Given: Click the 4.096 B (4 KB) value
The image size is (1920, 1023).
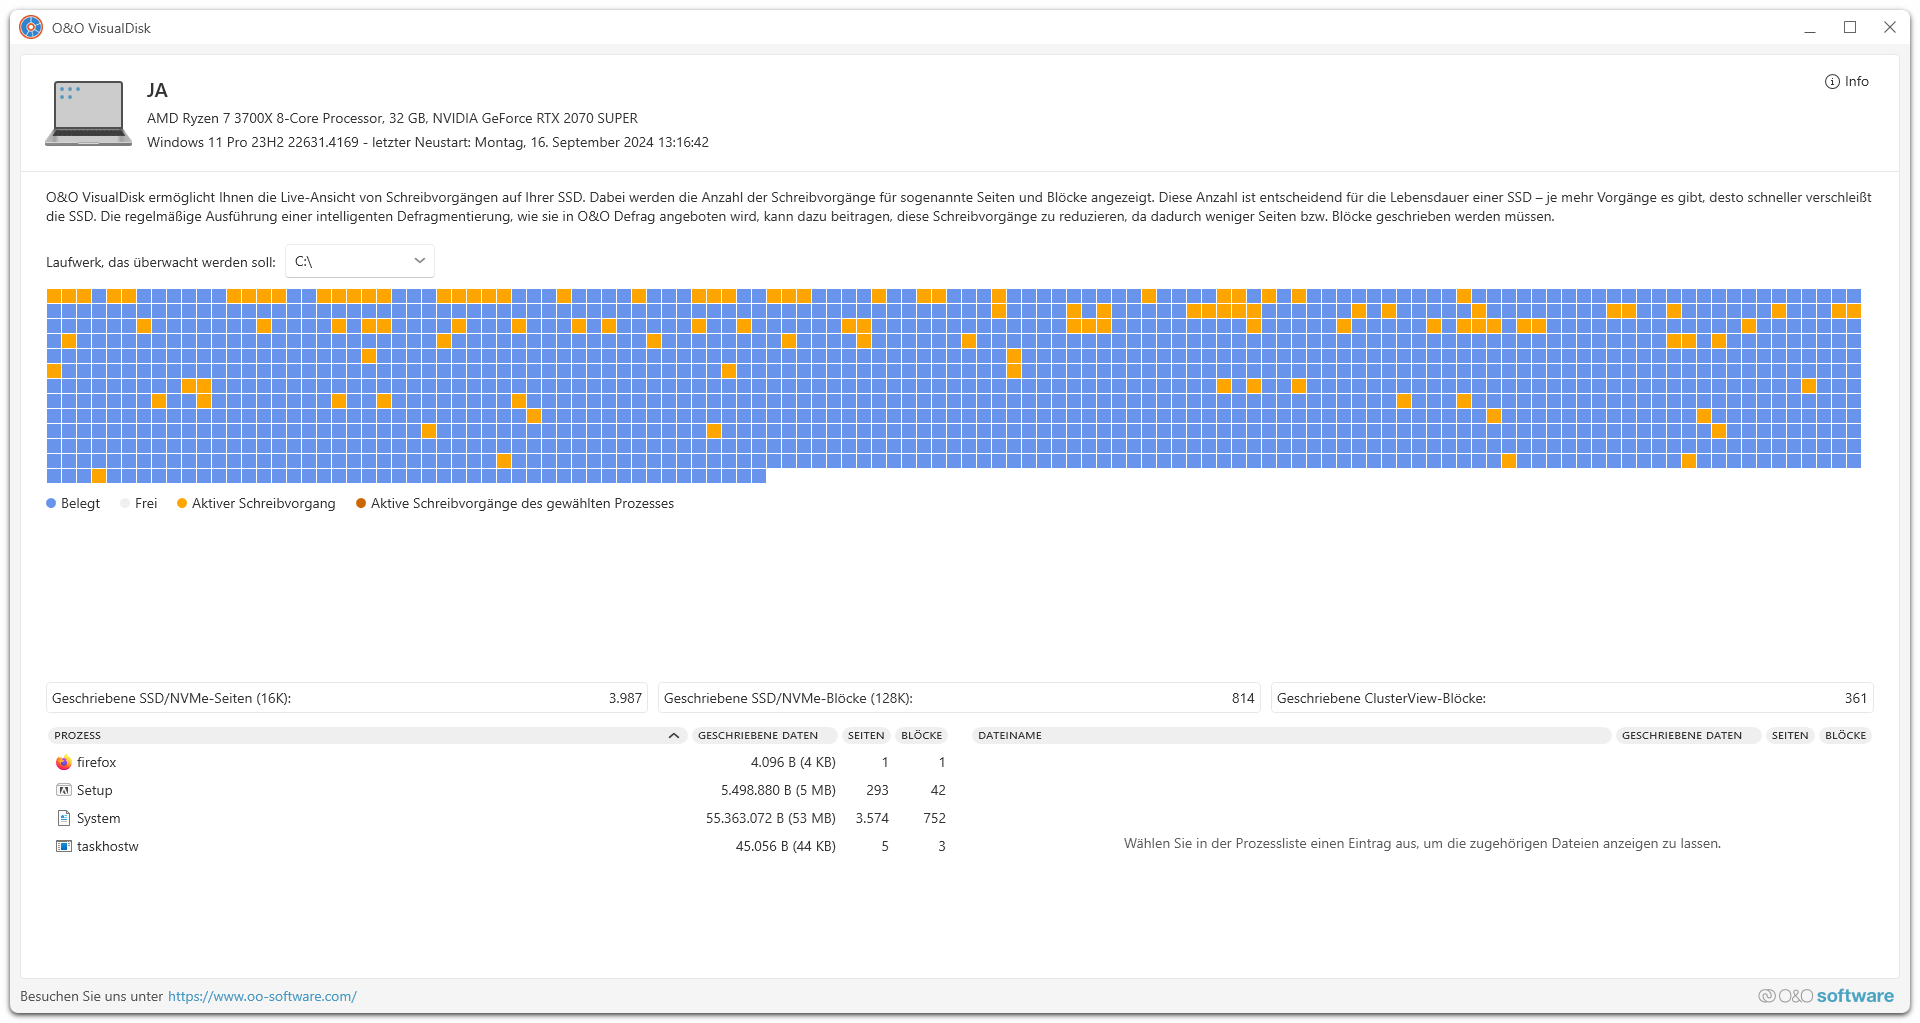Looking at the screenshot, I should point(793,762).
